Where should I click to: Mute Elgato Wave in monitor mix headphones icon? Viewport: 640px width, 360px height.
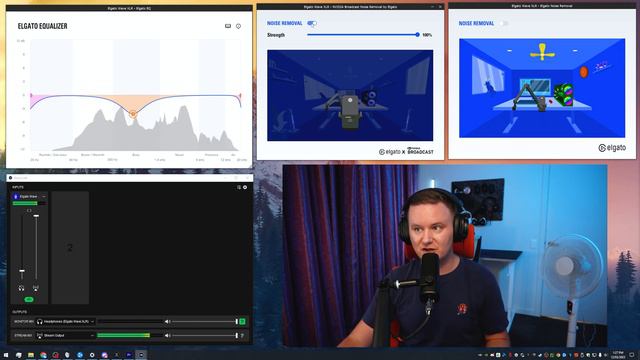(x=21, y=288)
